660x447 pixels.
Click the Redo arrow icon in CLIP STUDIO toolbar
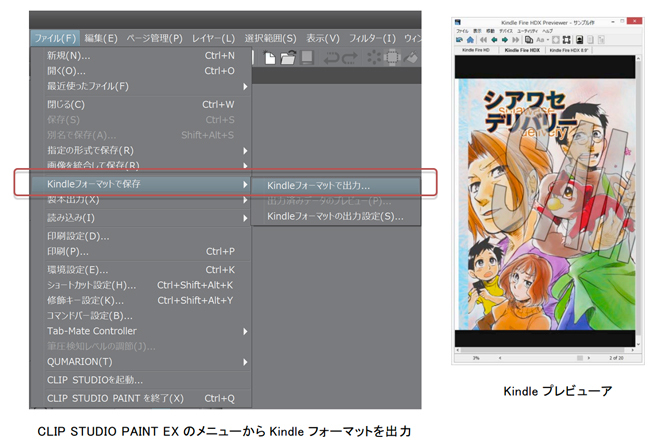[350, 58]
